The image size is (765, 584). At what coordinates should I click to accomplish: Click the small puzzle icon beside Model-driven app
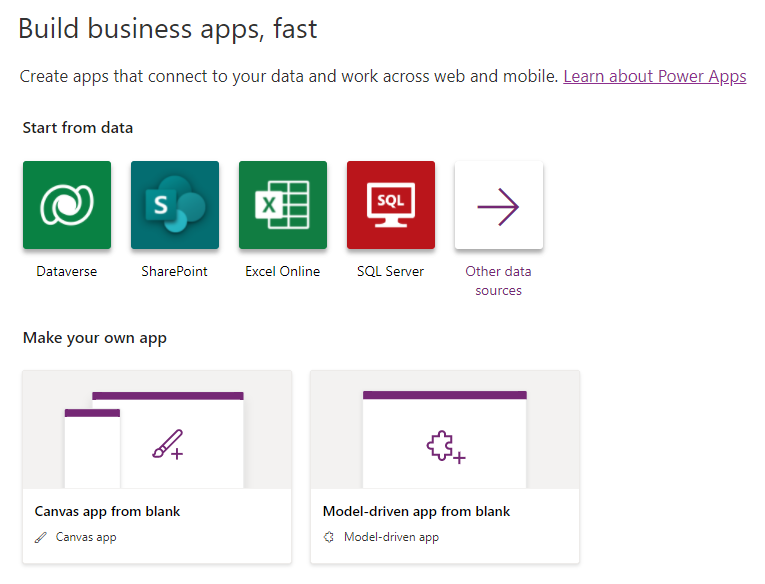(329, 537)
